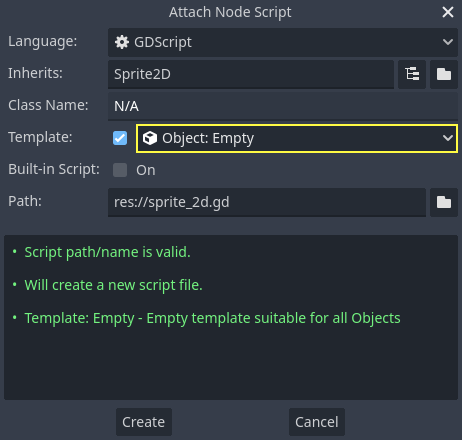Click into the Inherits Sprite2D field

coord(251,74)
